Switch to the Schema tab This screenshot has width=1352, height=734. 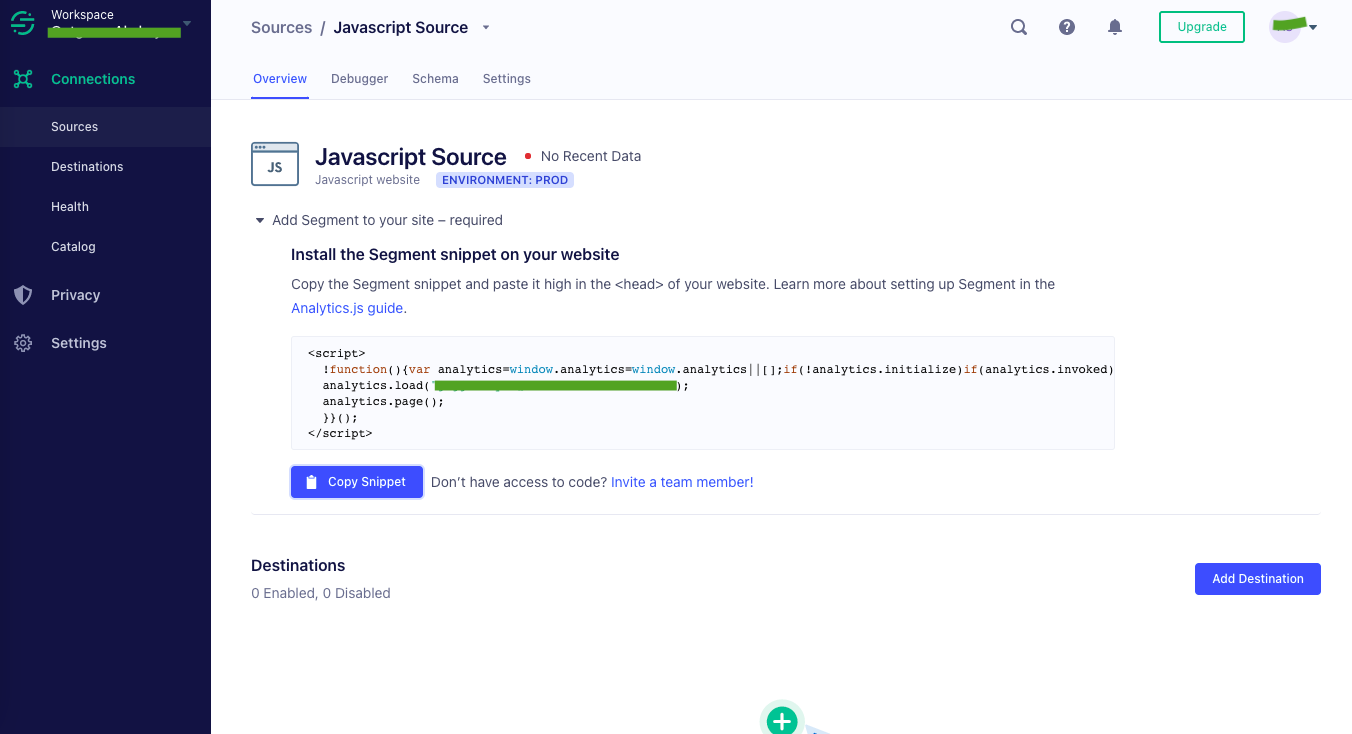tap(435, 79)
